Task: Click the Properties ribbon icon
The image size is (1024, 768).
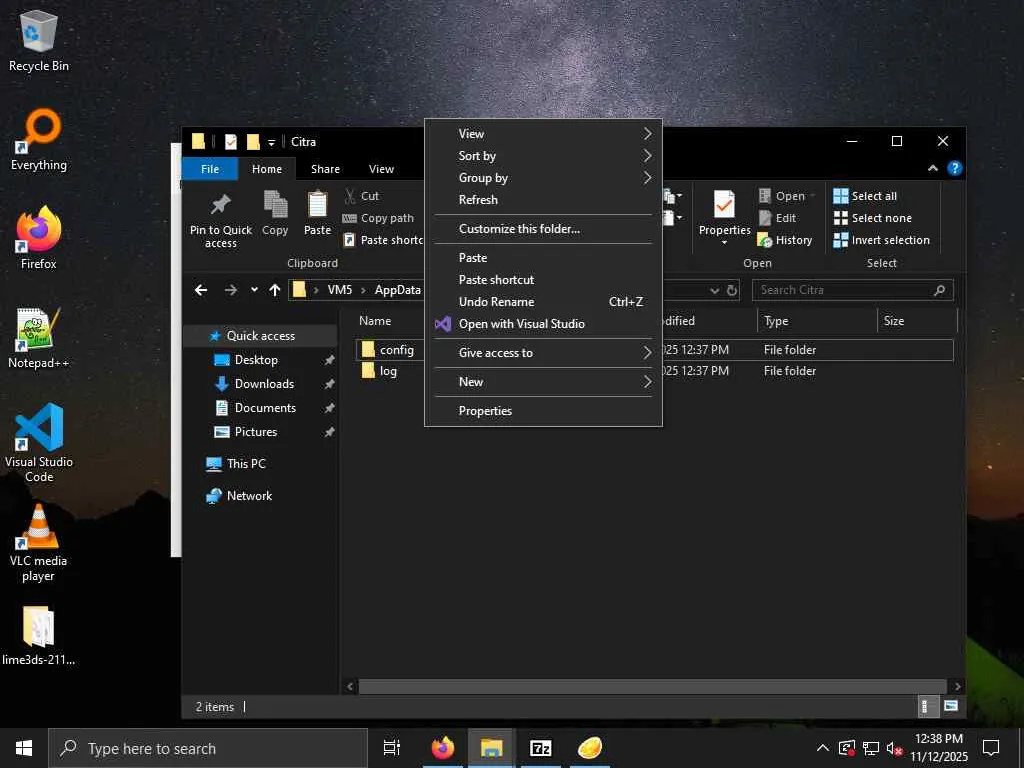Action: pos(724,206)
